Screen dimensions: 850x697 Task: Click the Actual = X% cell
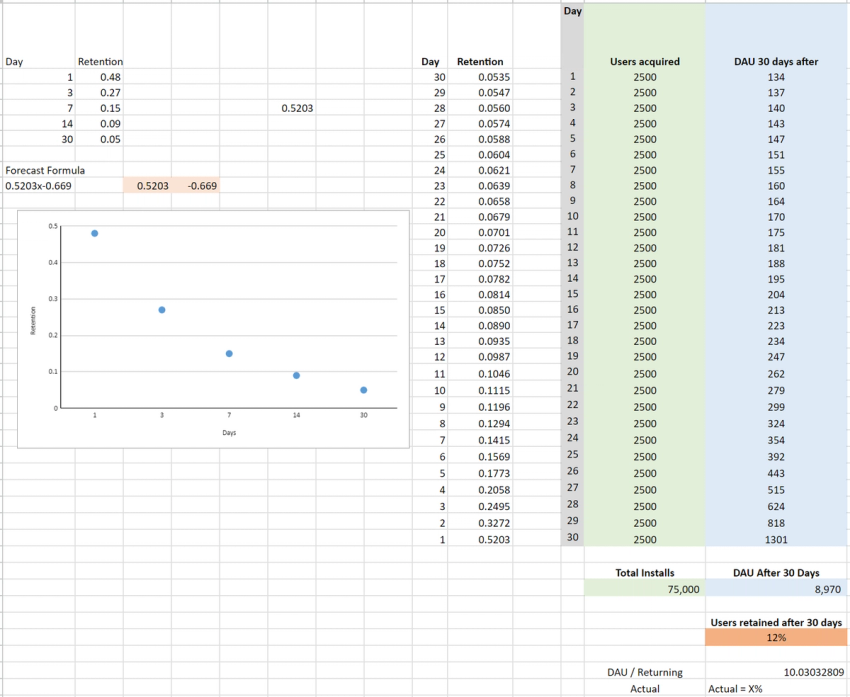click(x=738, y=689)
